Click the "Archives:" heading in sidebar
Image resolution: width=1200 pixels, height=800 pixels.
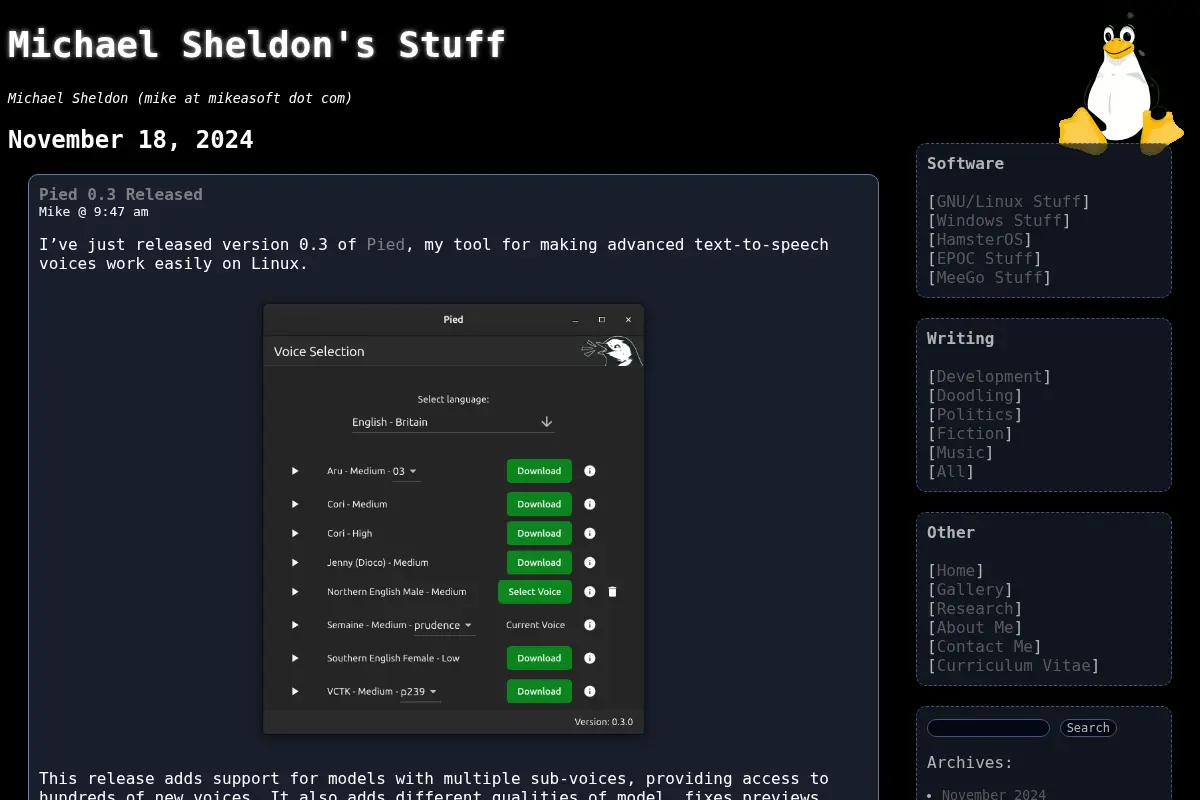(x=970, y=762)
